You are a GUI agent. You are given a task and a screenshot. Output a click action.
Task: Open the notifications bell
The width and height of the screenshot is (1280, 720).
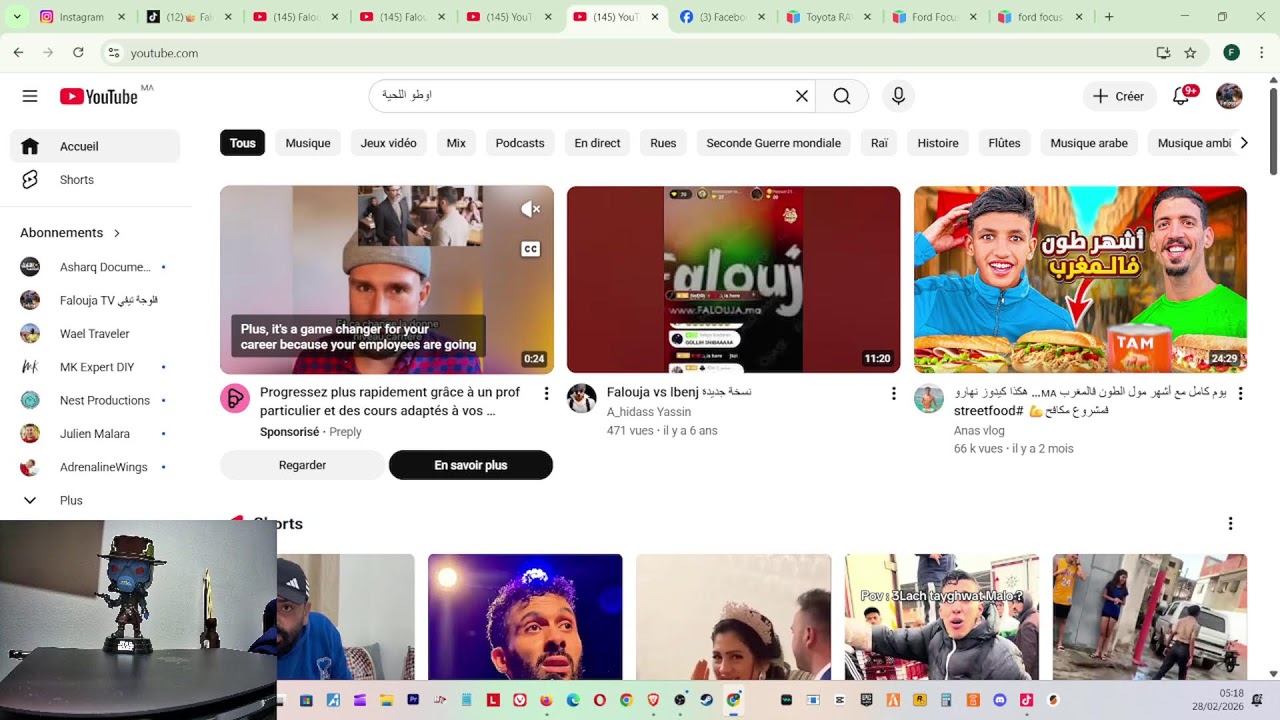coord(1181,96)
